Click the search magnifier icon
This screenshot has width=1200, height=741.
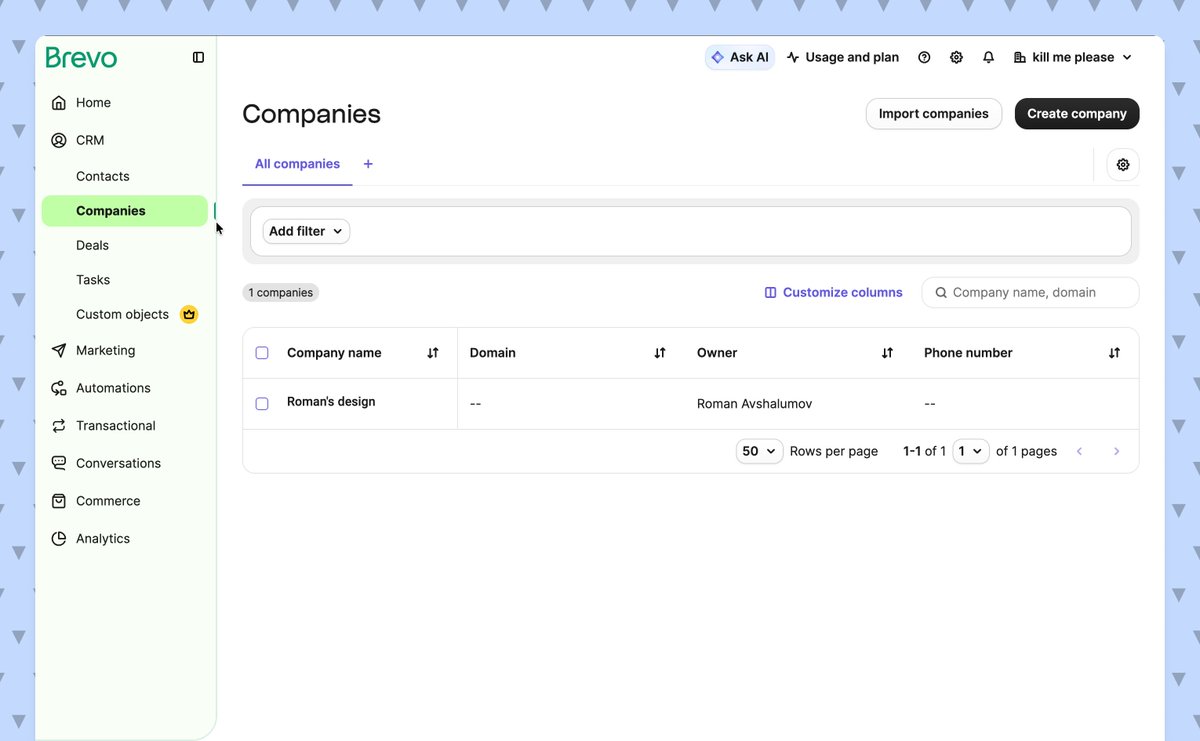coord(941,293)
